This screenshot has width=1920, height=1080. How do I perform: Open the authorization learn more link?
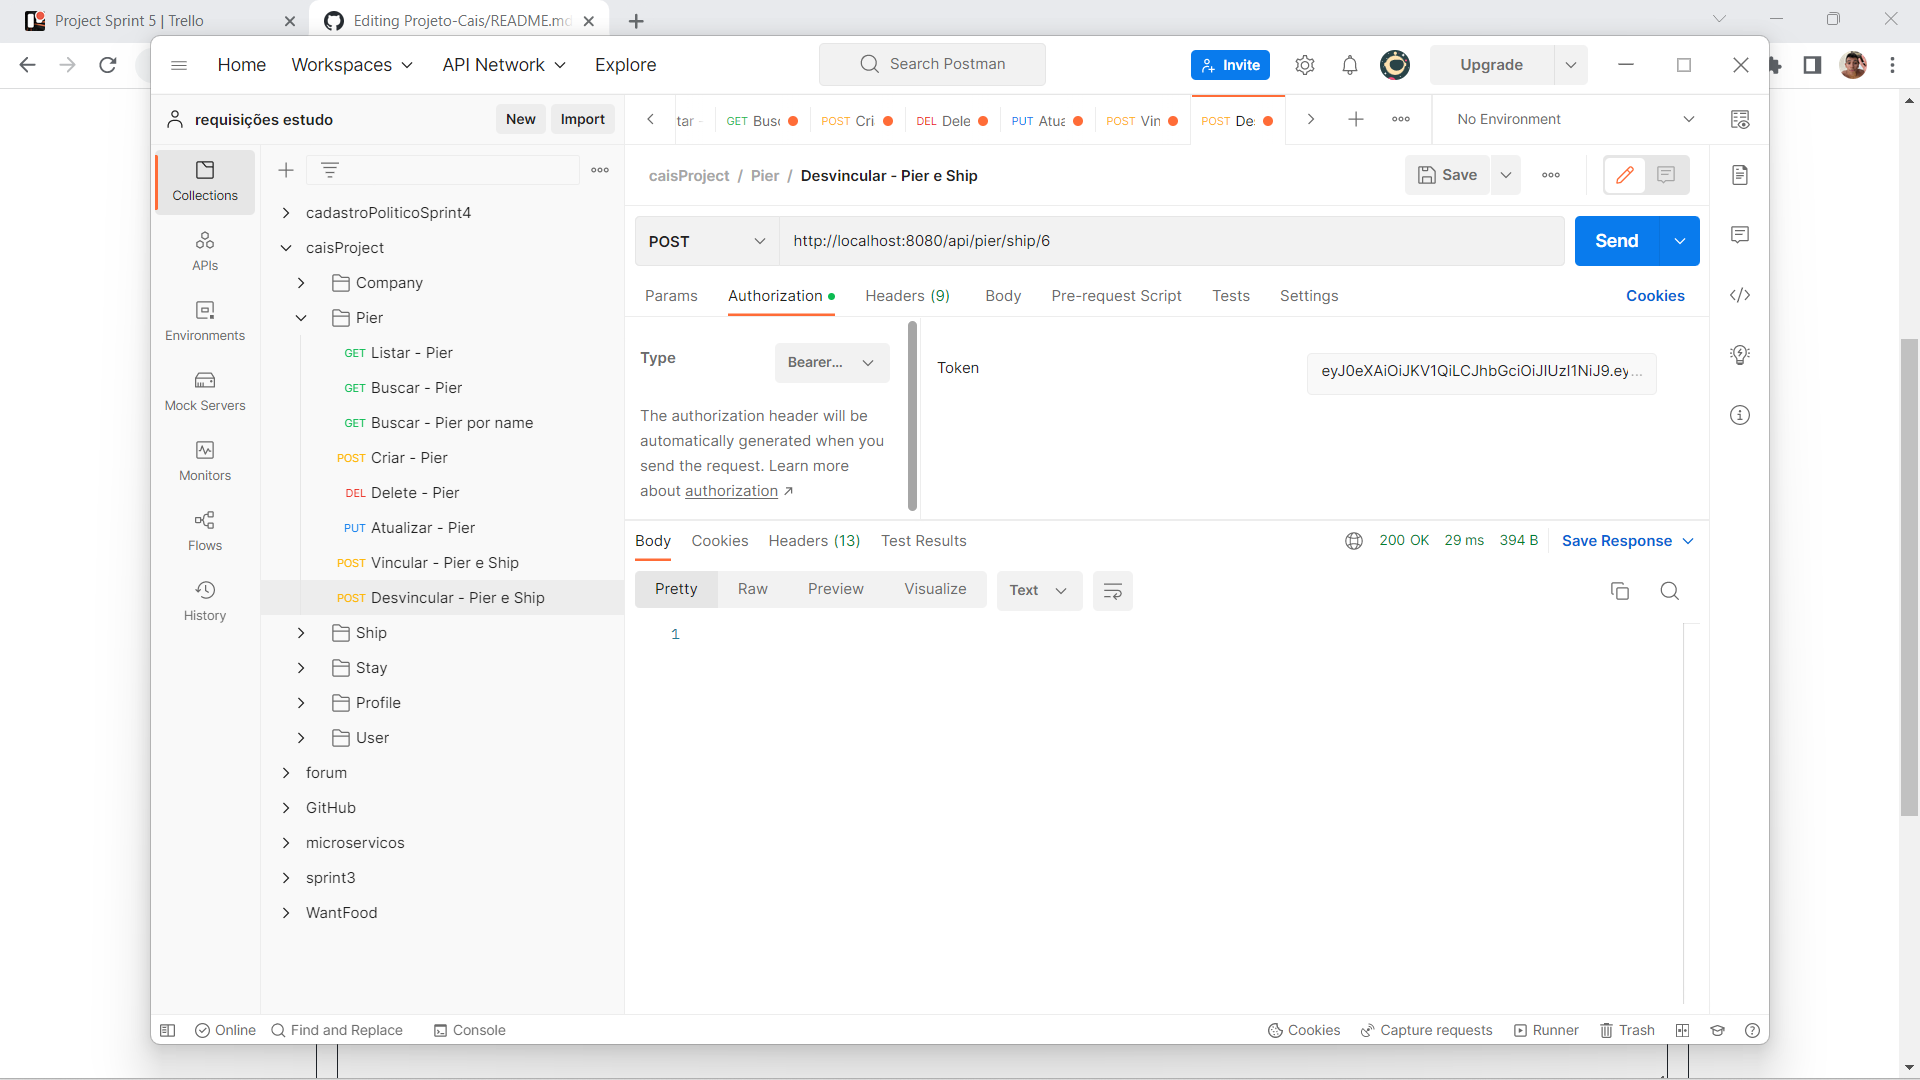(730, 491)
